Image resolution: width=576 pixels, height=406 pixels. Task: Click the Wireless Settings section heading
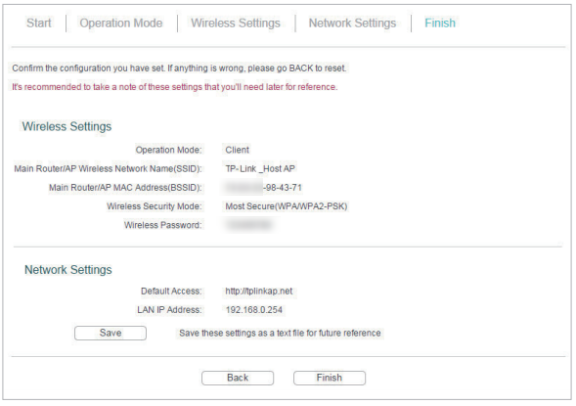tap(66, 126)
